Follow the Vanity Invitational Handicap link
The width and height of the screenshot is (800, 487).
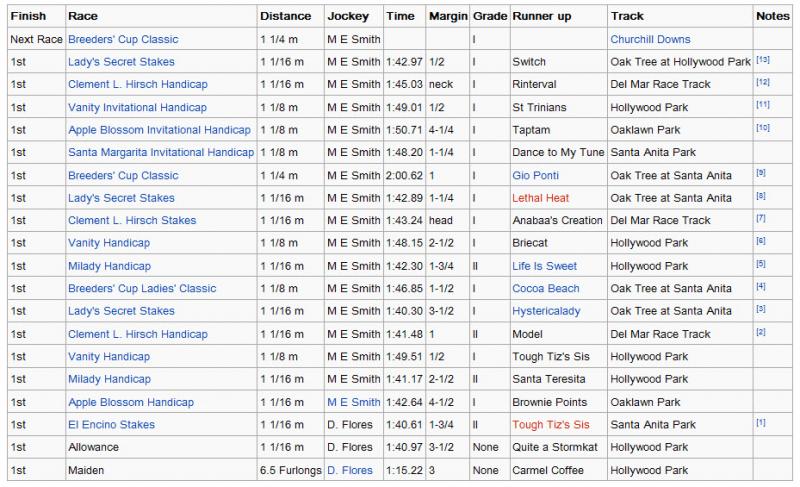pos(137,107)
